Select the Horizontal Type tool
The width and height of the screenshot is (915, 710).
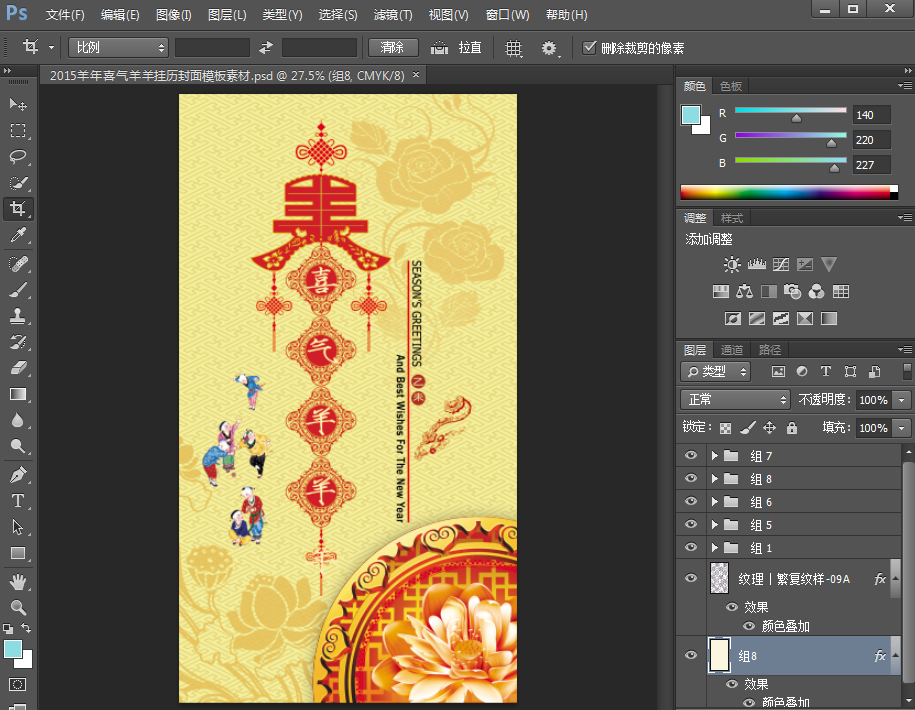pos(18,501)
